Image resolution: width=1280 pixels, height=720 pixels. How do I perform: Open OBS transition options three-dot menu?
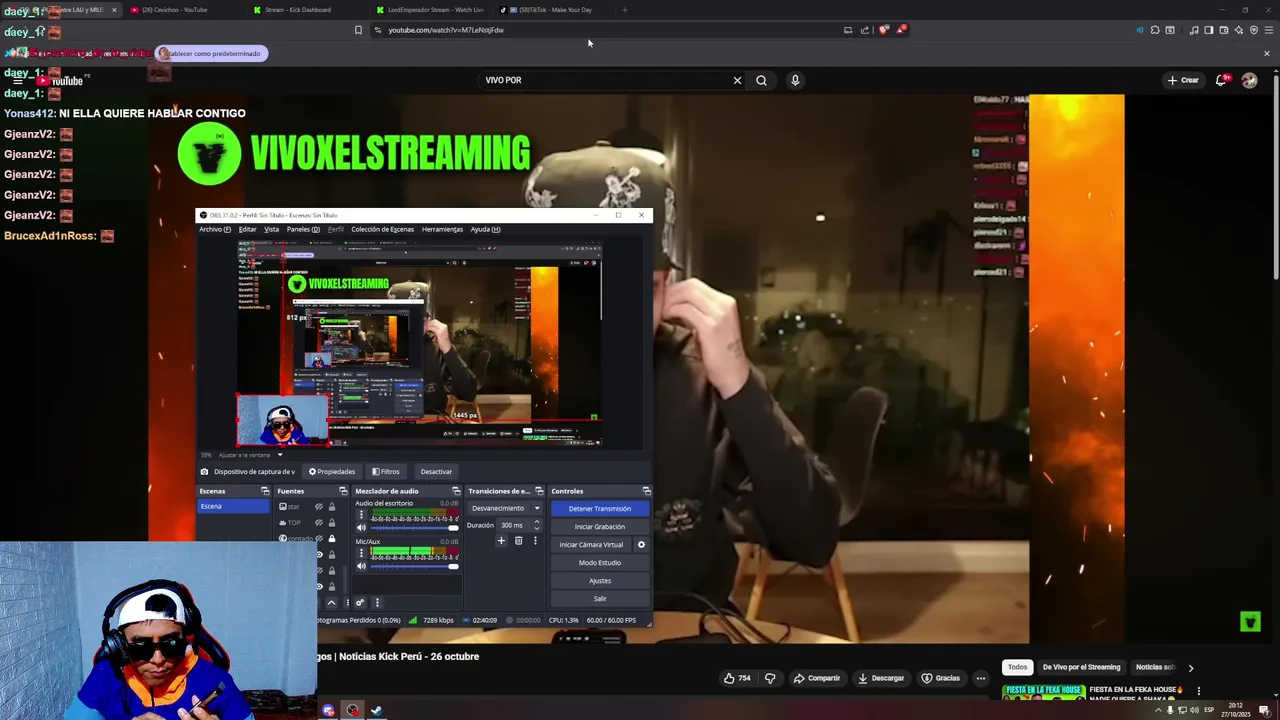(535, 541)
